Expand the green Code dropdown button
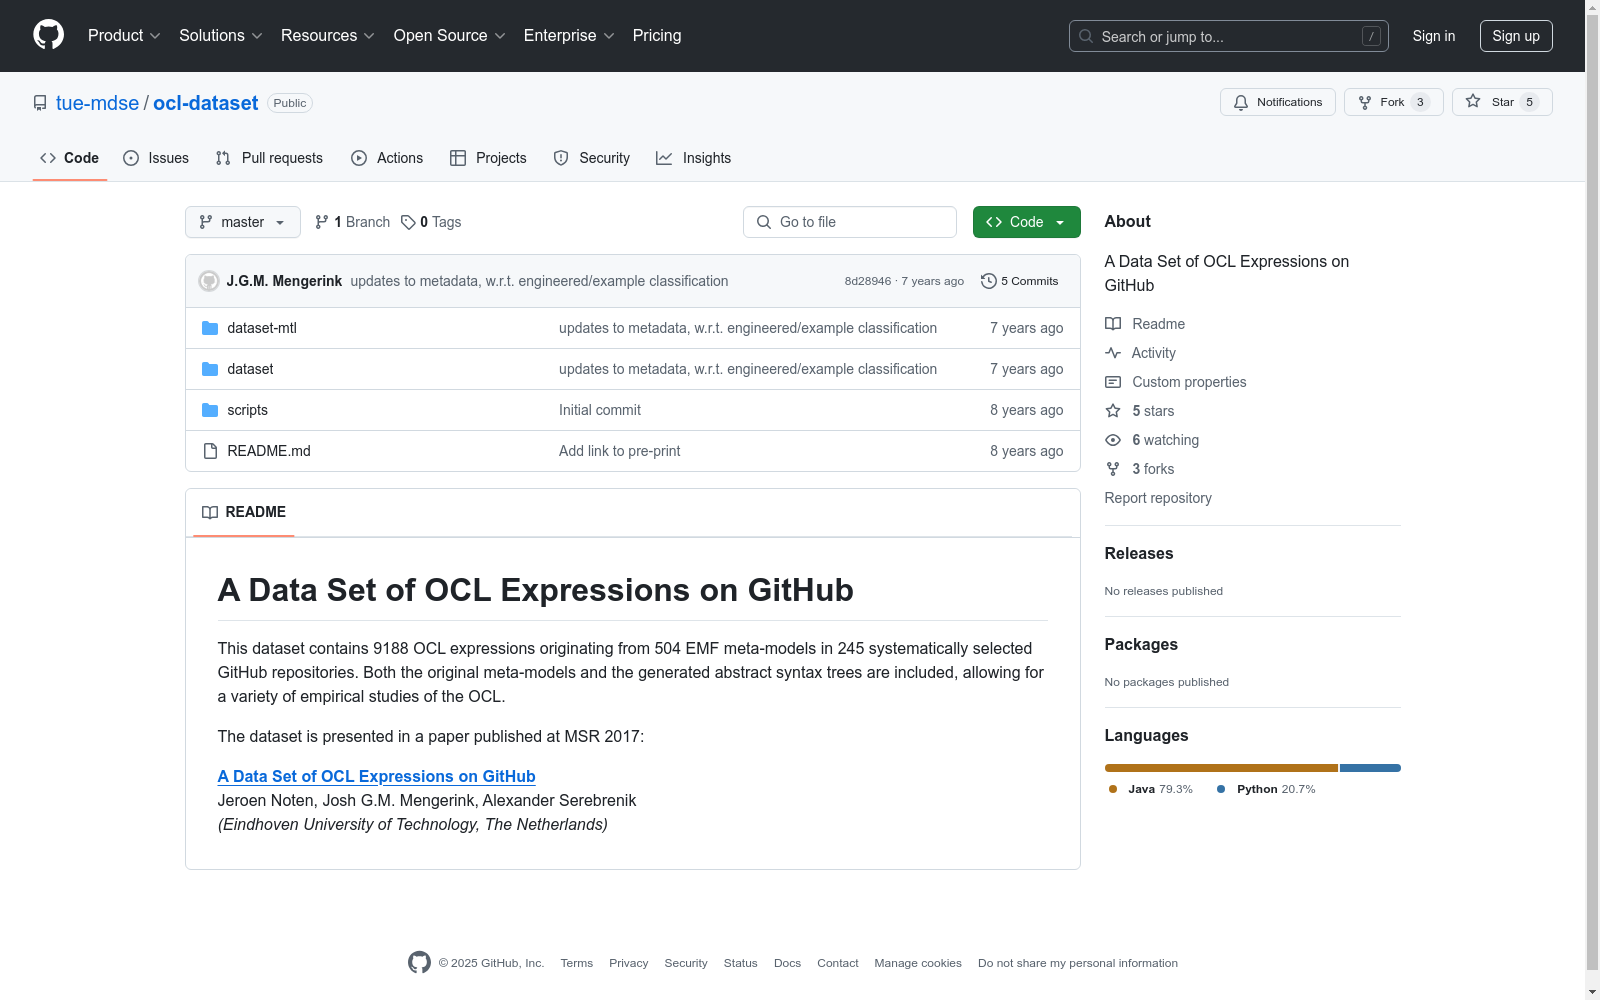The height and width of the screenshot is (1000, 1600). pos(1027,222)
